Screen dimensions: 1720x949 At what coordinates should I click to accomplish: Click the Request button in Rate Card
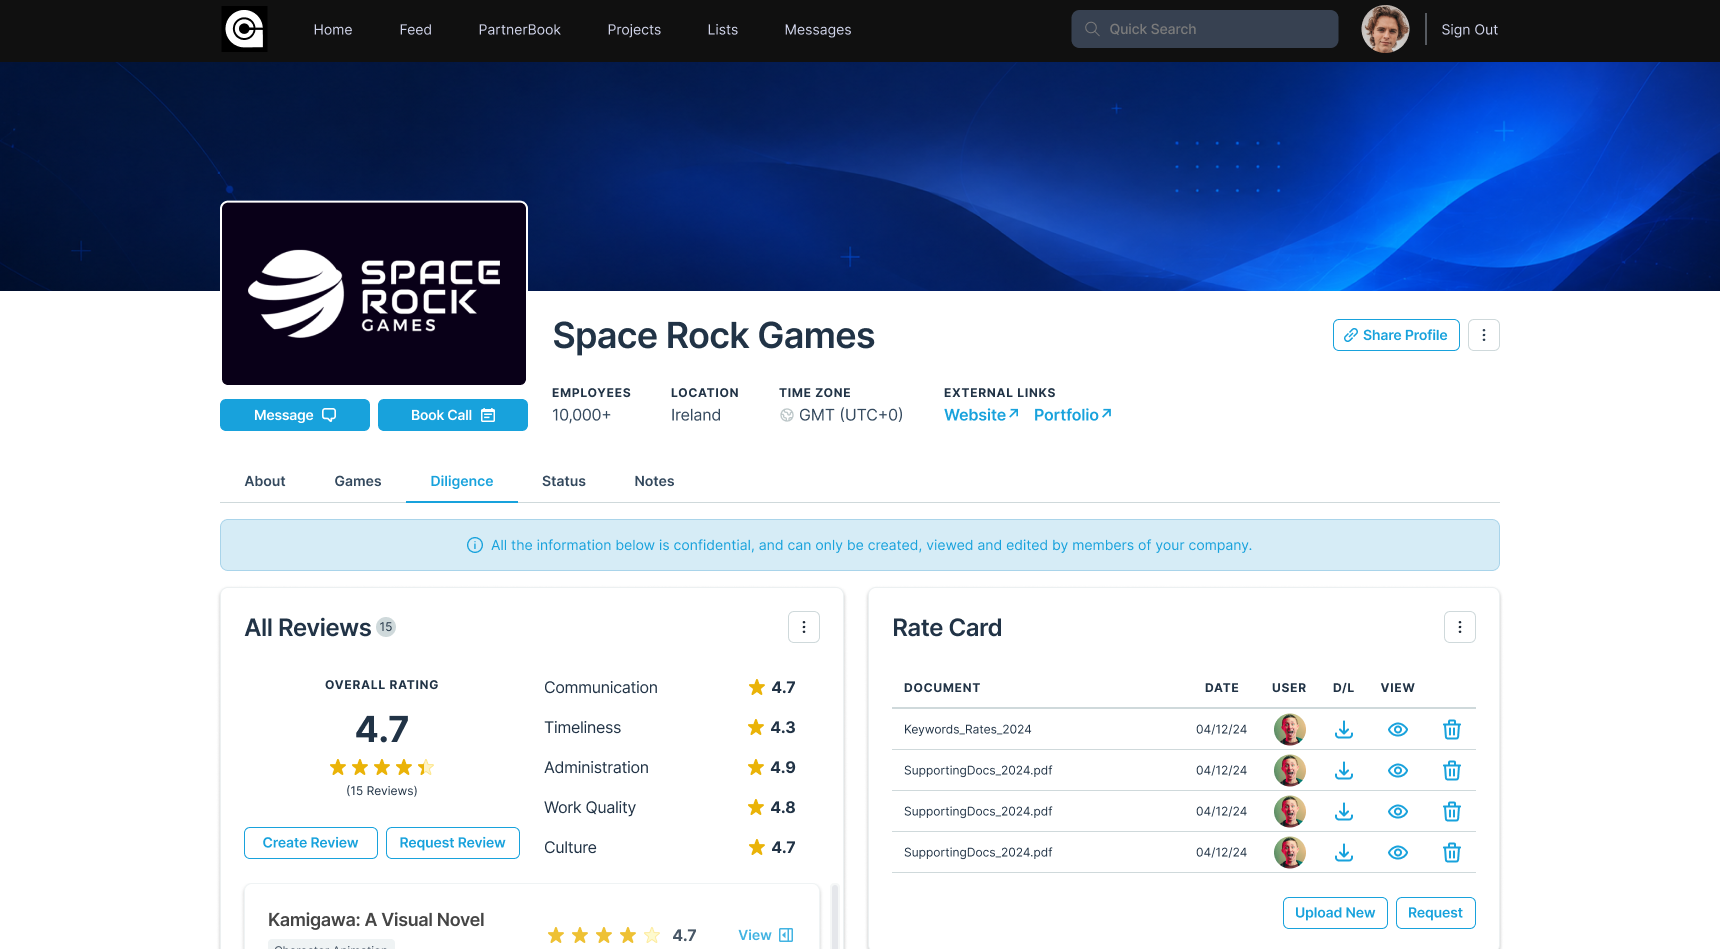1436,913
